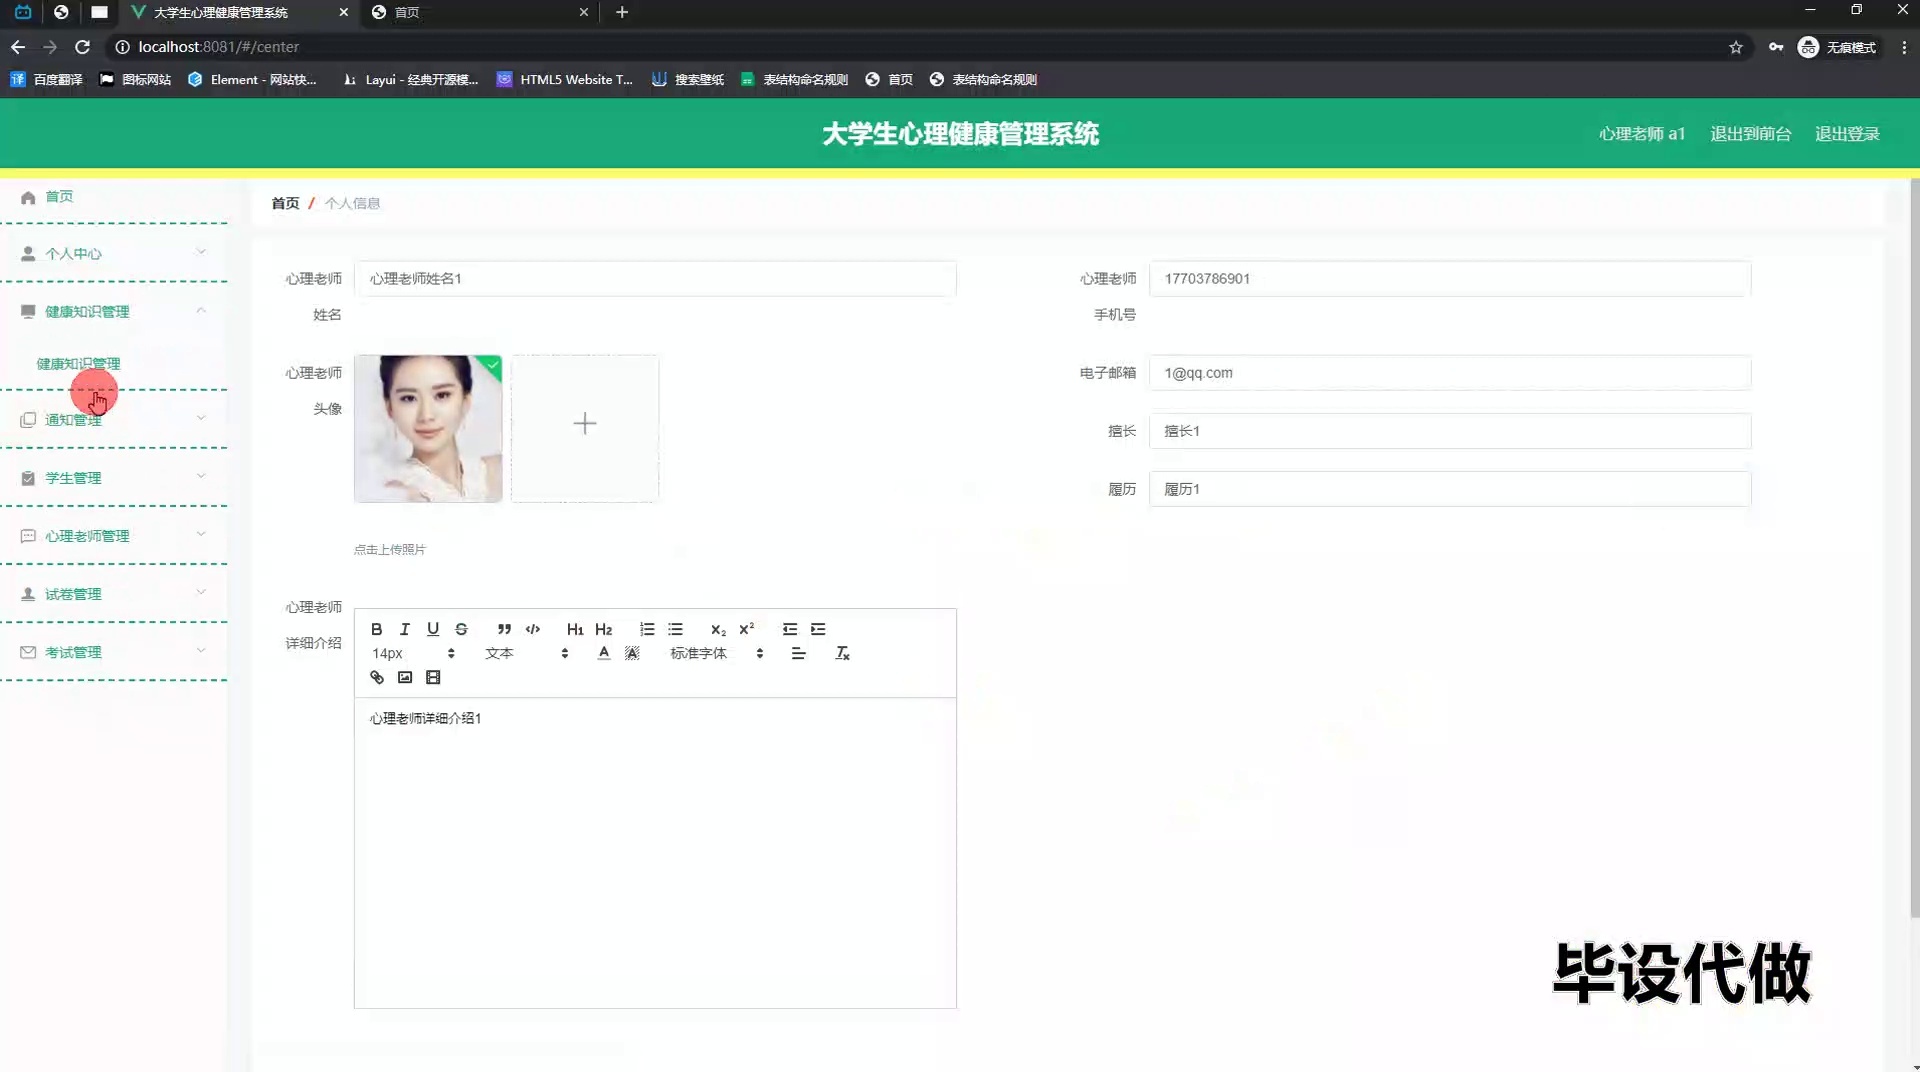Image resolution: width=1920 pixels, height=1072 pixels.
Task: Decrease indent in the editor
Action: (x=790, y=629)
